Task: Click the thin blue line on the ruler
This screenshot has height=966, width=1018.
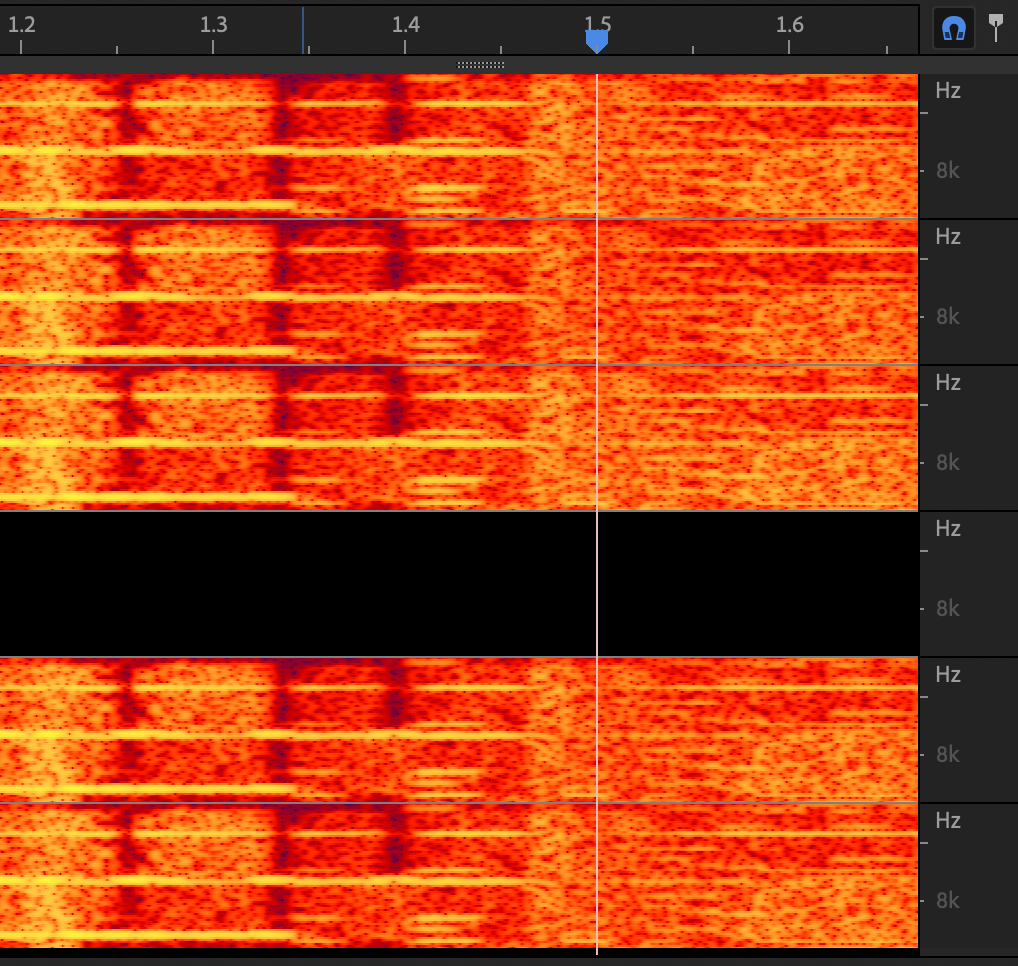Action: 303,28
